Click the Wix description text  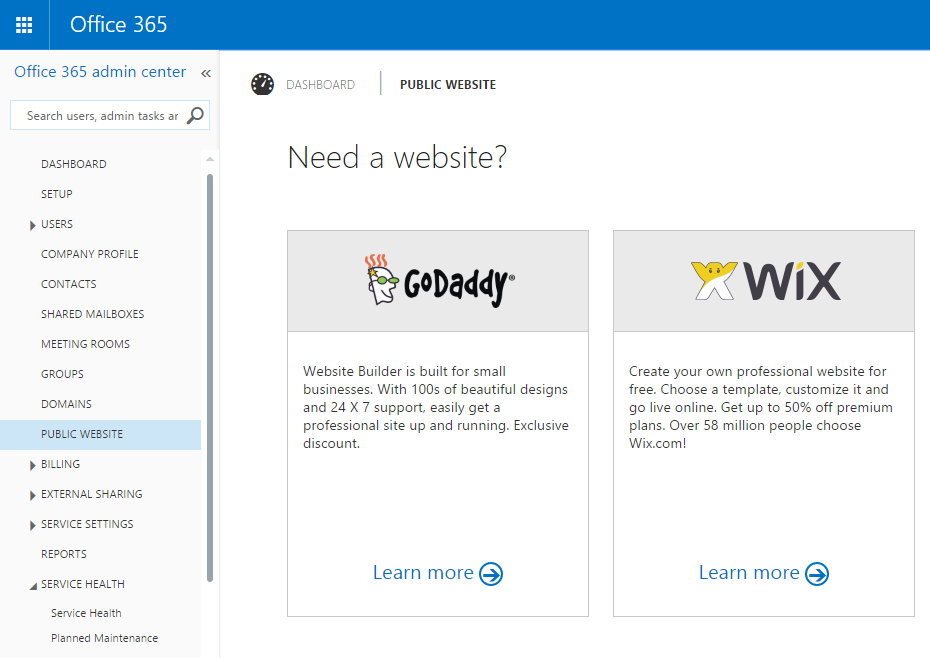(761, 408)
